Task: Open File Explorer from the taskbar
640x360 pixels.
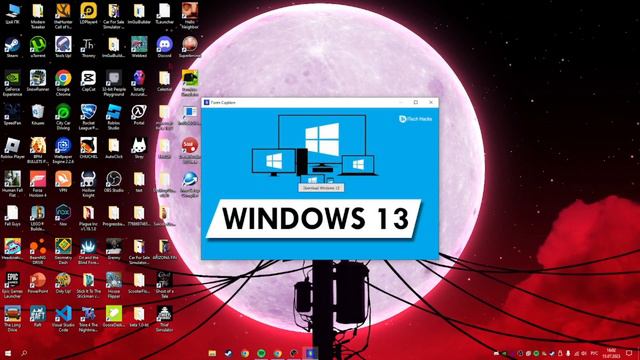Action: pos(212,353)
